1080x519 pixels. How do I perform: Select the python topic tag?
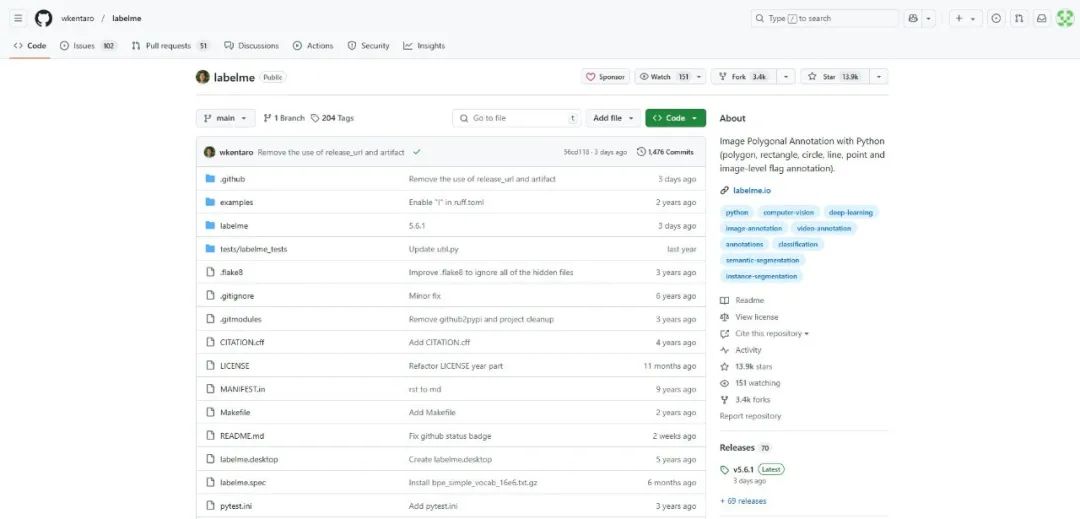pyautogui.click(x=737, y=213)
